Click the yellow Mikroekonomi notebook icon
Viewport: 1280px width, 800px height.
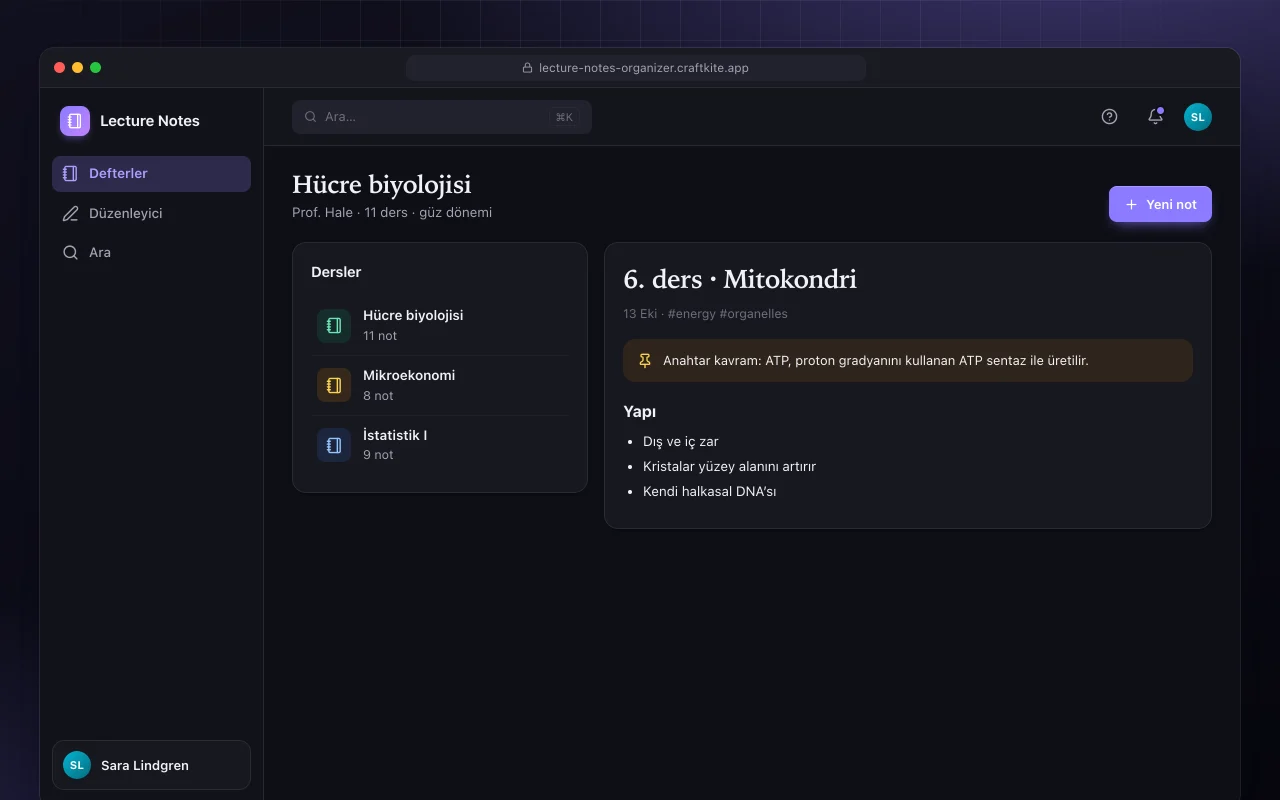(334, 385)
